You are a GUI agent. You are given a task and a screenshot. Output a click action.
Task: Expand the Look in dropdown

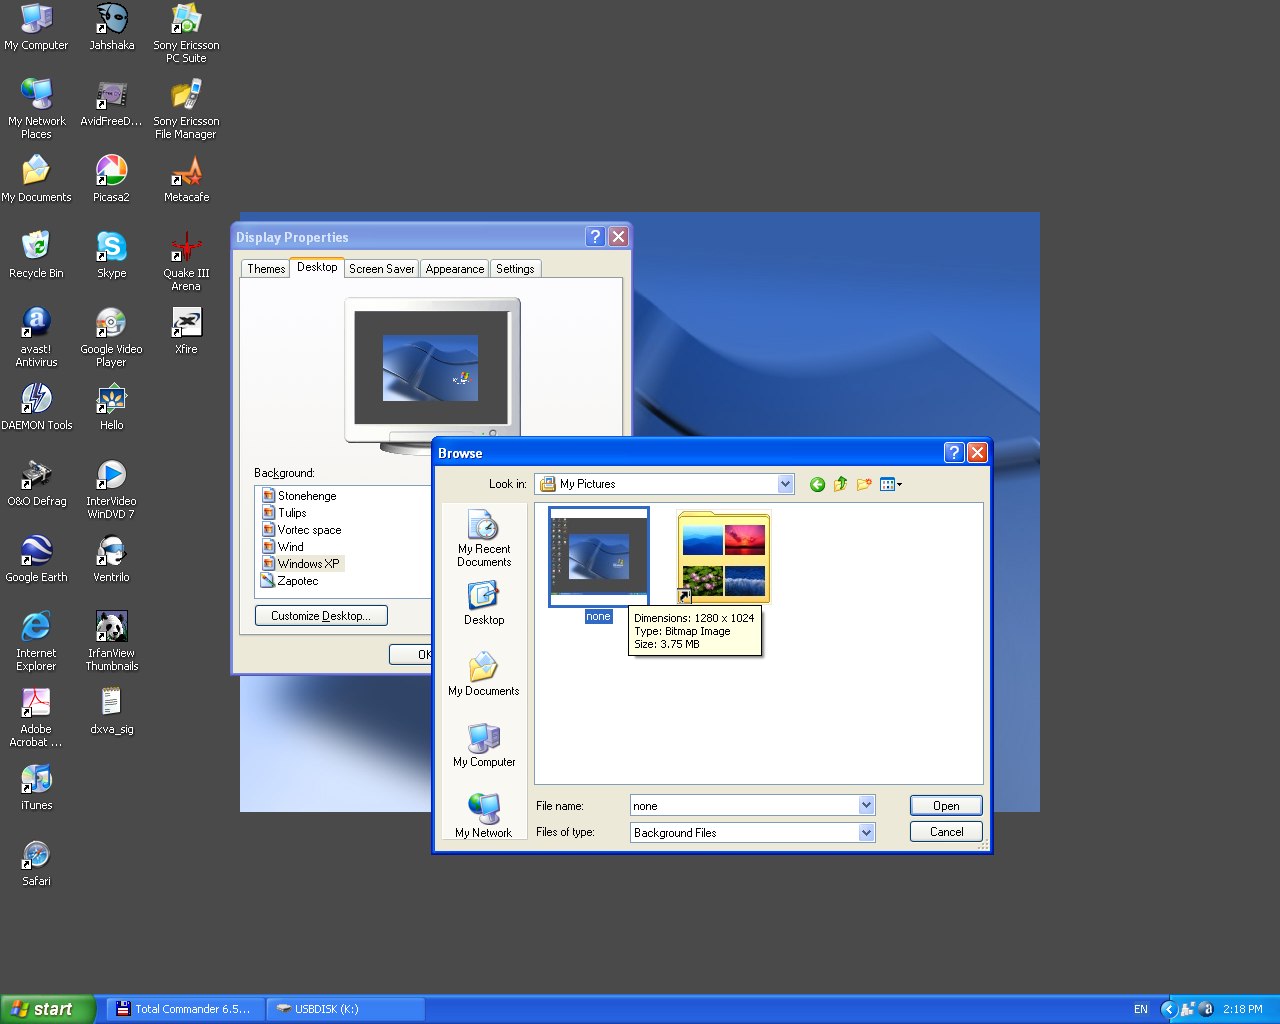(785, 484)
